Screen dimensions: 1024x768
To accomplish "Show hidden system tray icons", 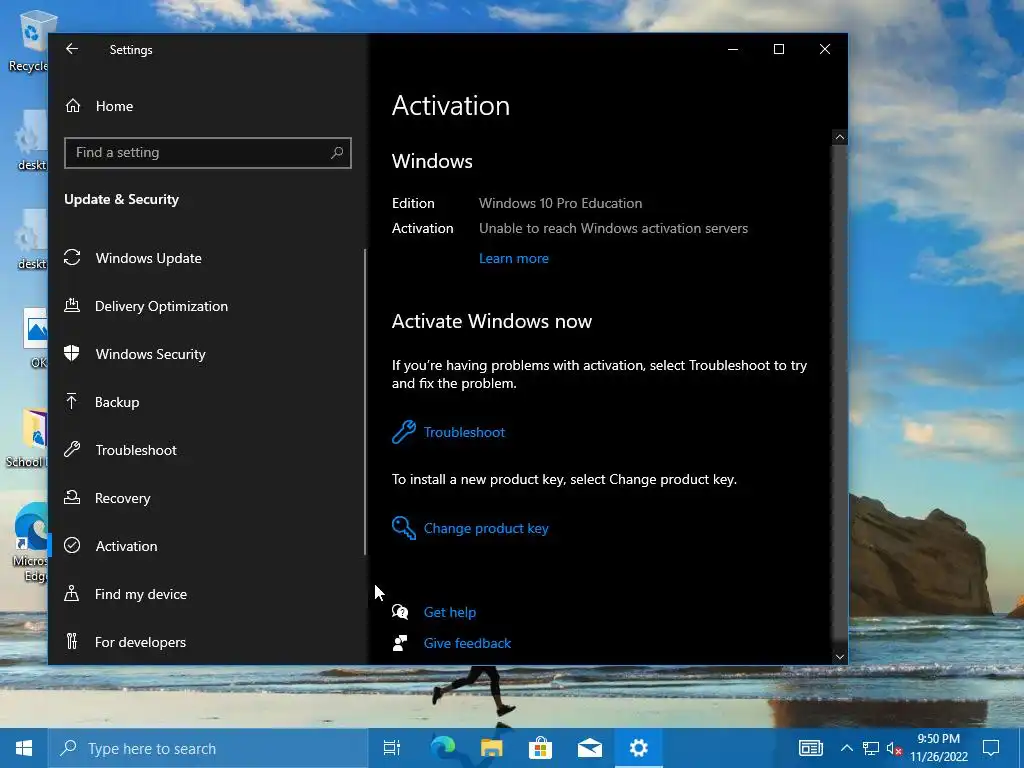I will click(x=846, y=748).
